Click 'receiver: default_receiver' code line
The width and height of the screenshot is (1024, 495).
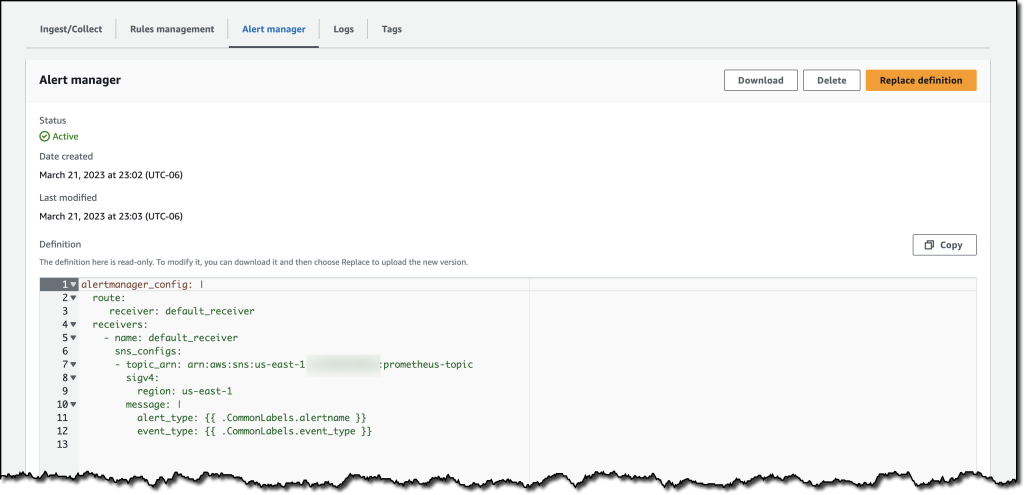(182, 311)
